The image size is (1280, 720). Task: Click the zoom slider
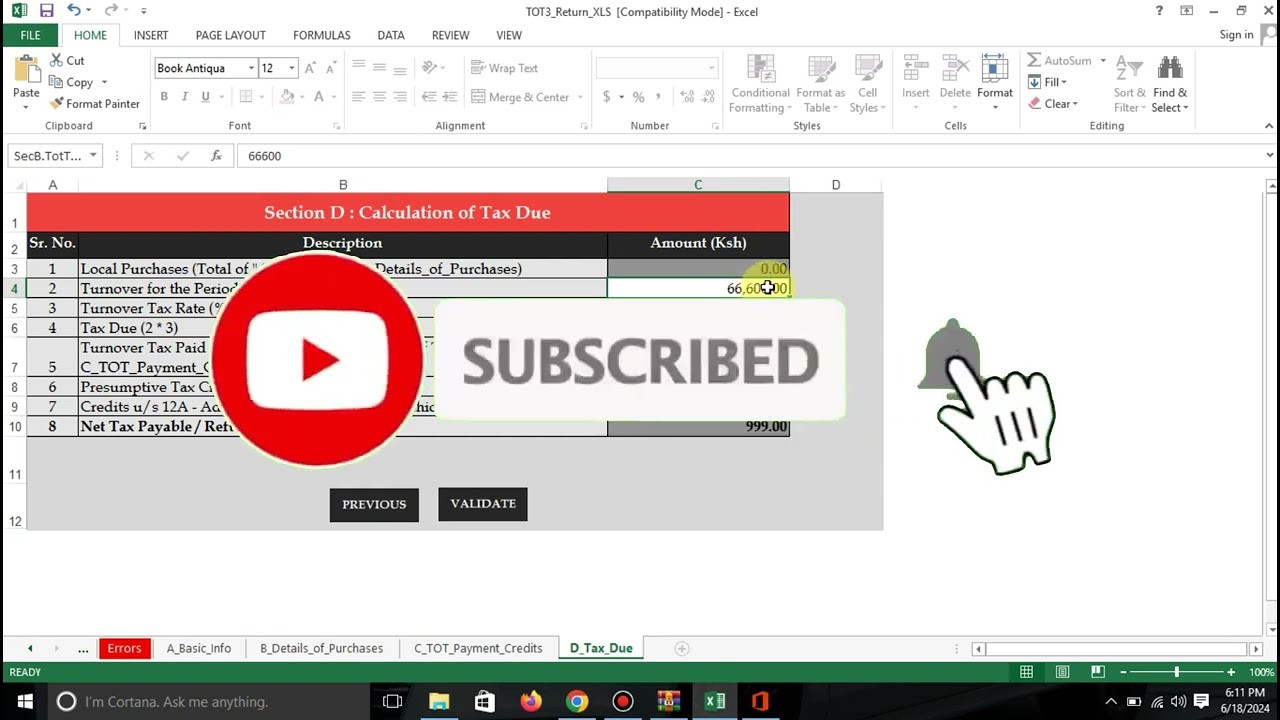click(x=1176, y=672)
